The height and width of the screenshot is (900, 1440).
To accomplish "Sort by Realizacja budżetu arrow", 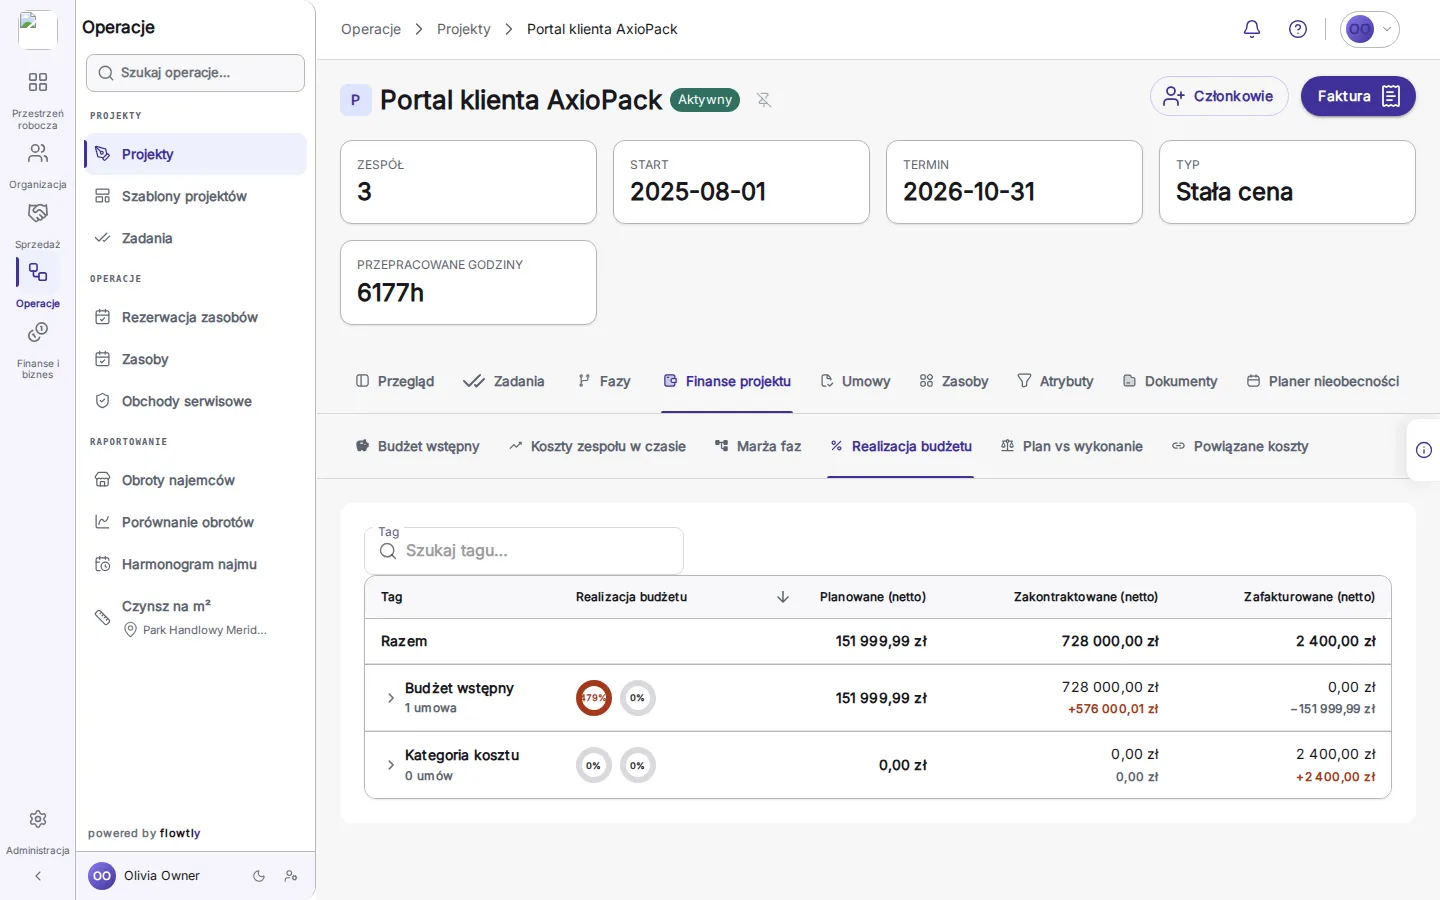I will (x=783, y=597).
